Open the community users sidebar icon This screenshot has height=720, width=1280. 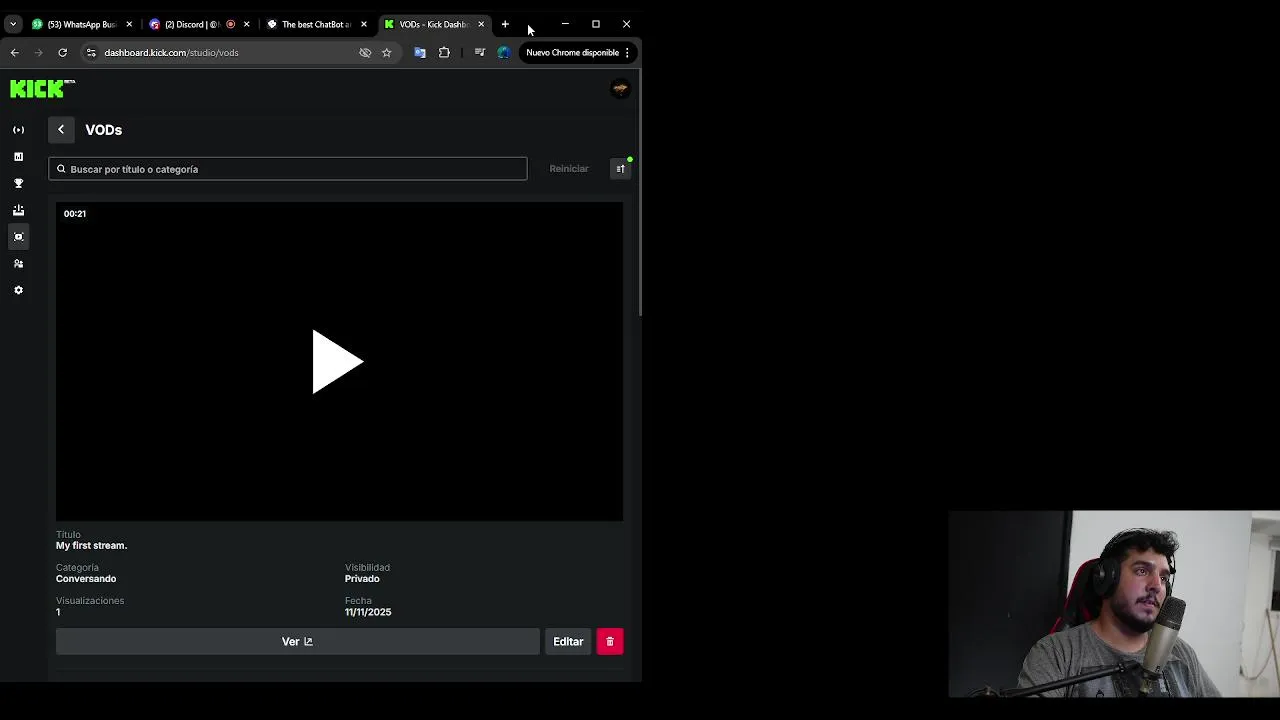(x=18, y=264)
